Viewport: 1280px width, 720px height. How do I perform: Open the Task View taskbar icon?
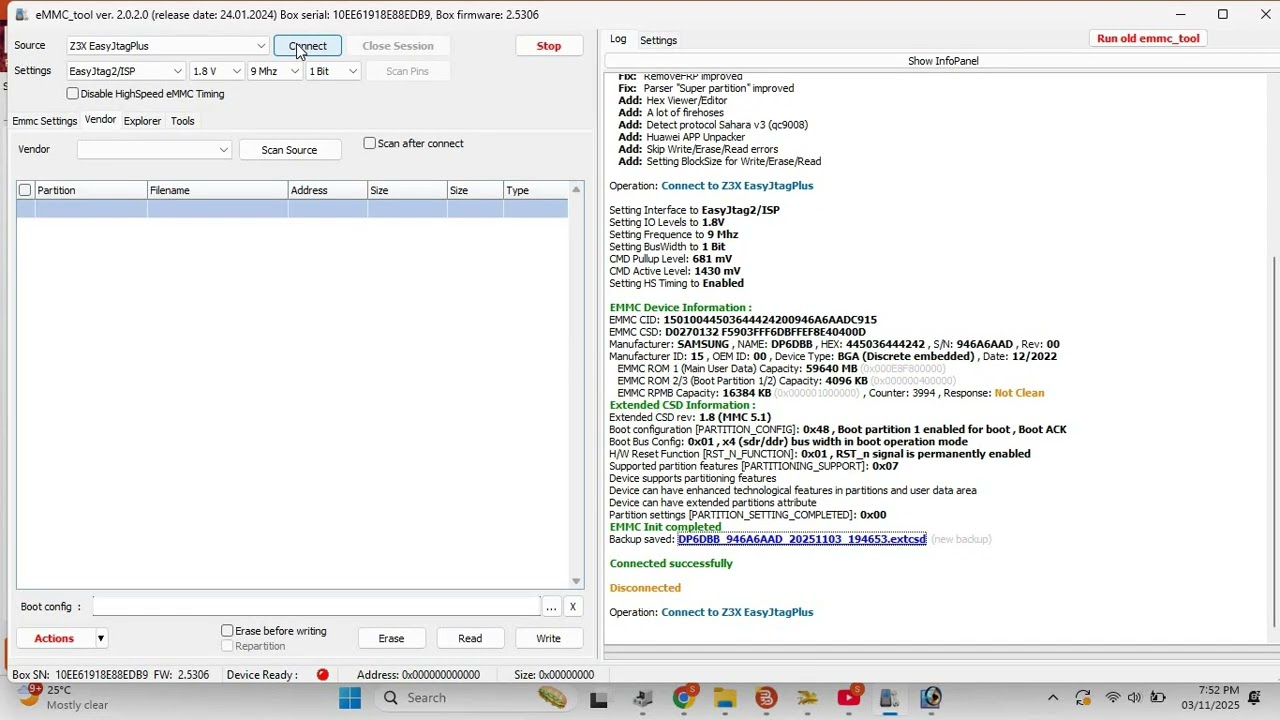pos(599,699)
